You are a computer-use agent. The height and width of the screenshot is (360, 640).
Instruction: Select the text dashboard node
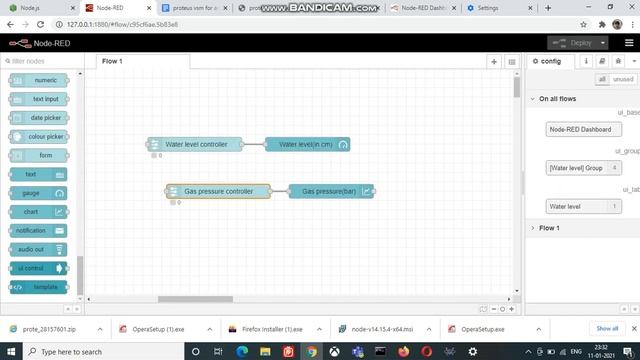pyautogui.click(x=39, y=174)
